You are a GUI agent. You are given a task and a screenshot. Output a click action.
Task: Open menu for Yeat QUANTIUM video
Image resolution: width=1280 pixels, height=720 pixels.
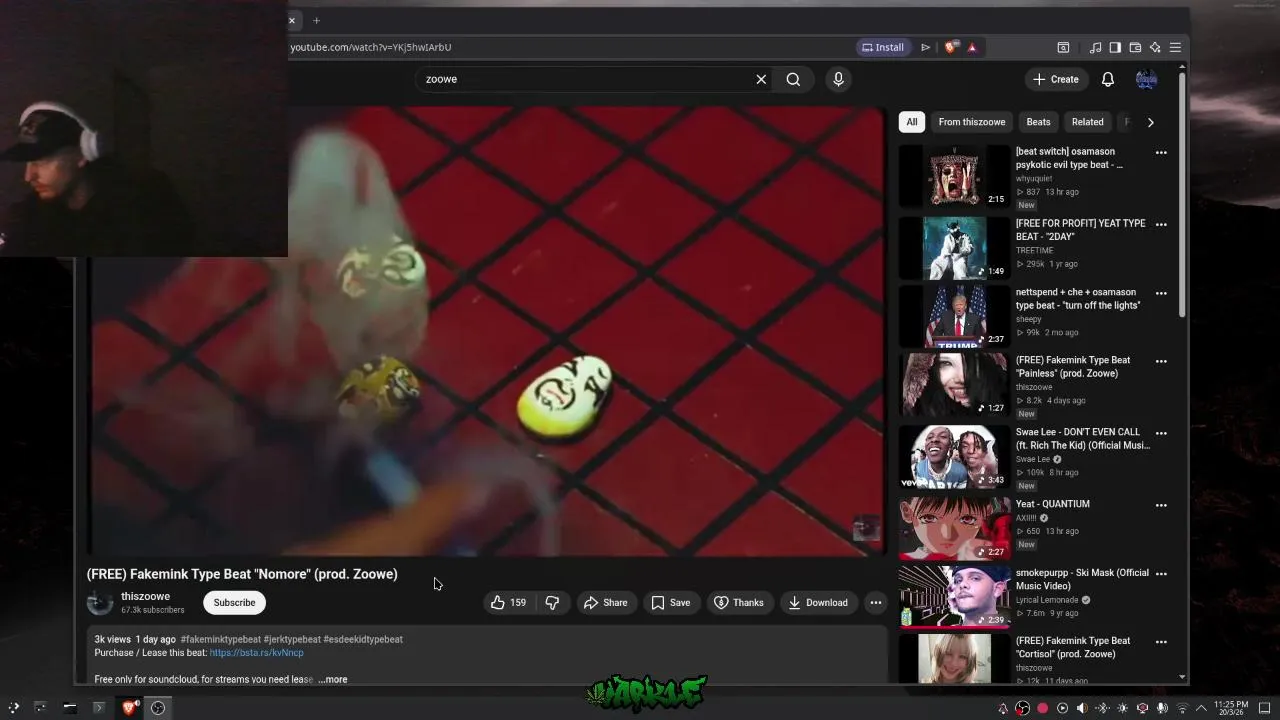[1161, 505]
